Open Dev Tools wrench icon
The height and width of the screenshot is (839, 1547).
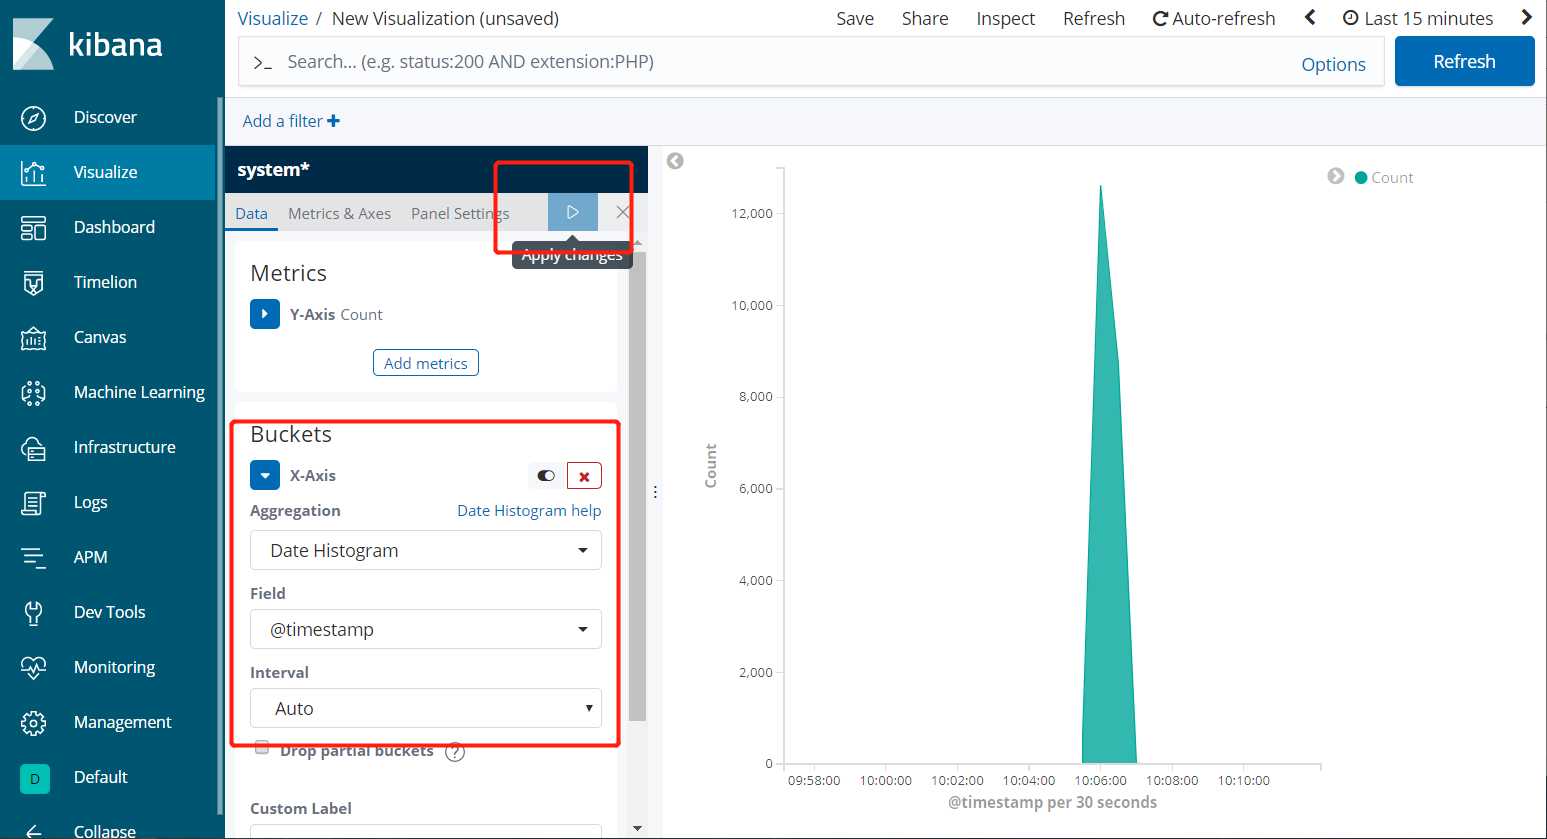tap(33, 612)
